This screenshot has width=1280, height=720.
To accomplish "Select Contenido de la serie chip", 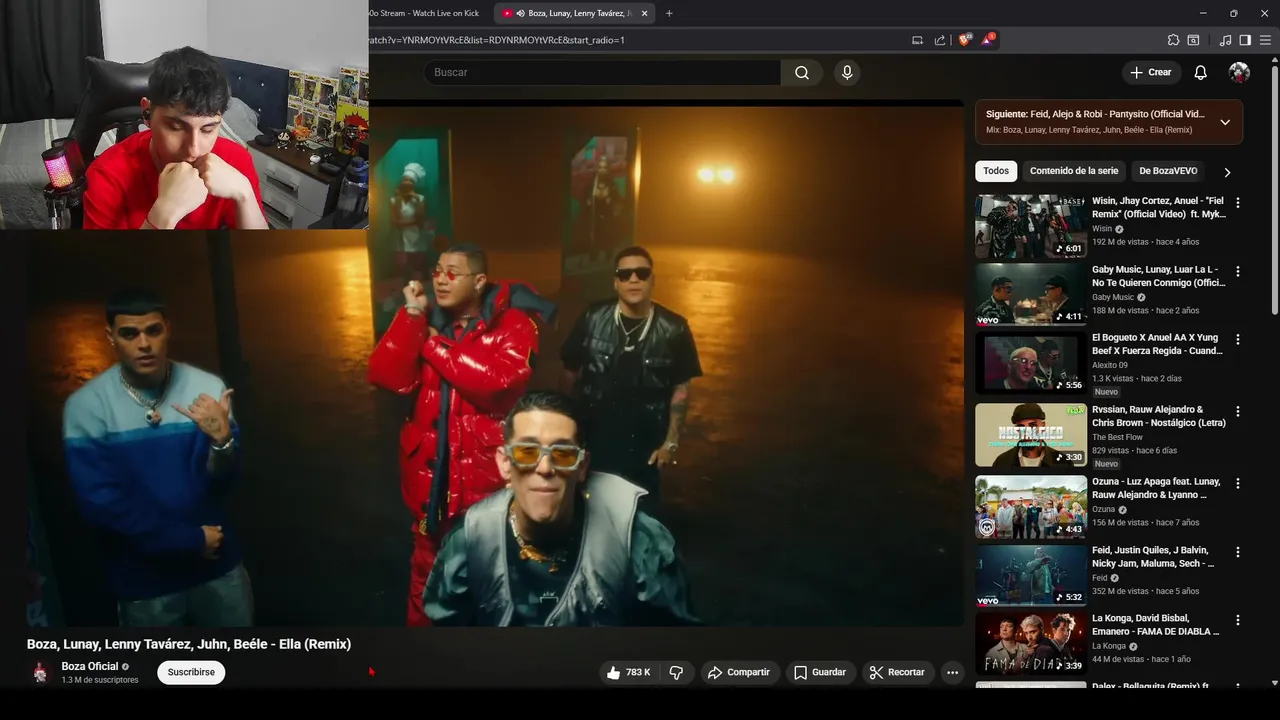I will [x=1074, y=171].
